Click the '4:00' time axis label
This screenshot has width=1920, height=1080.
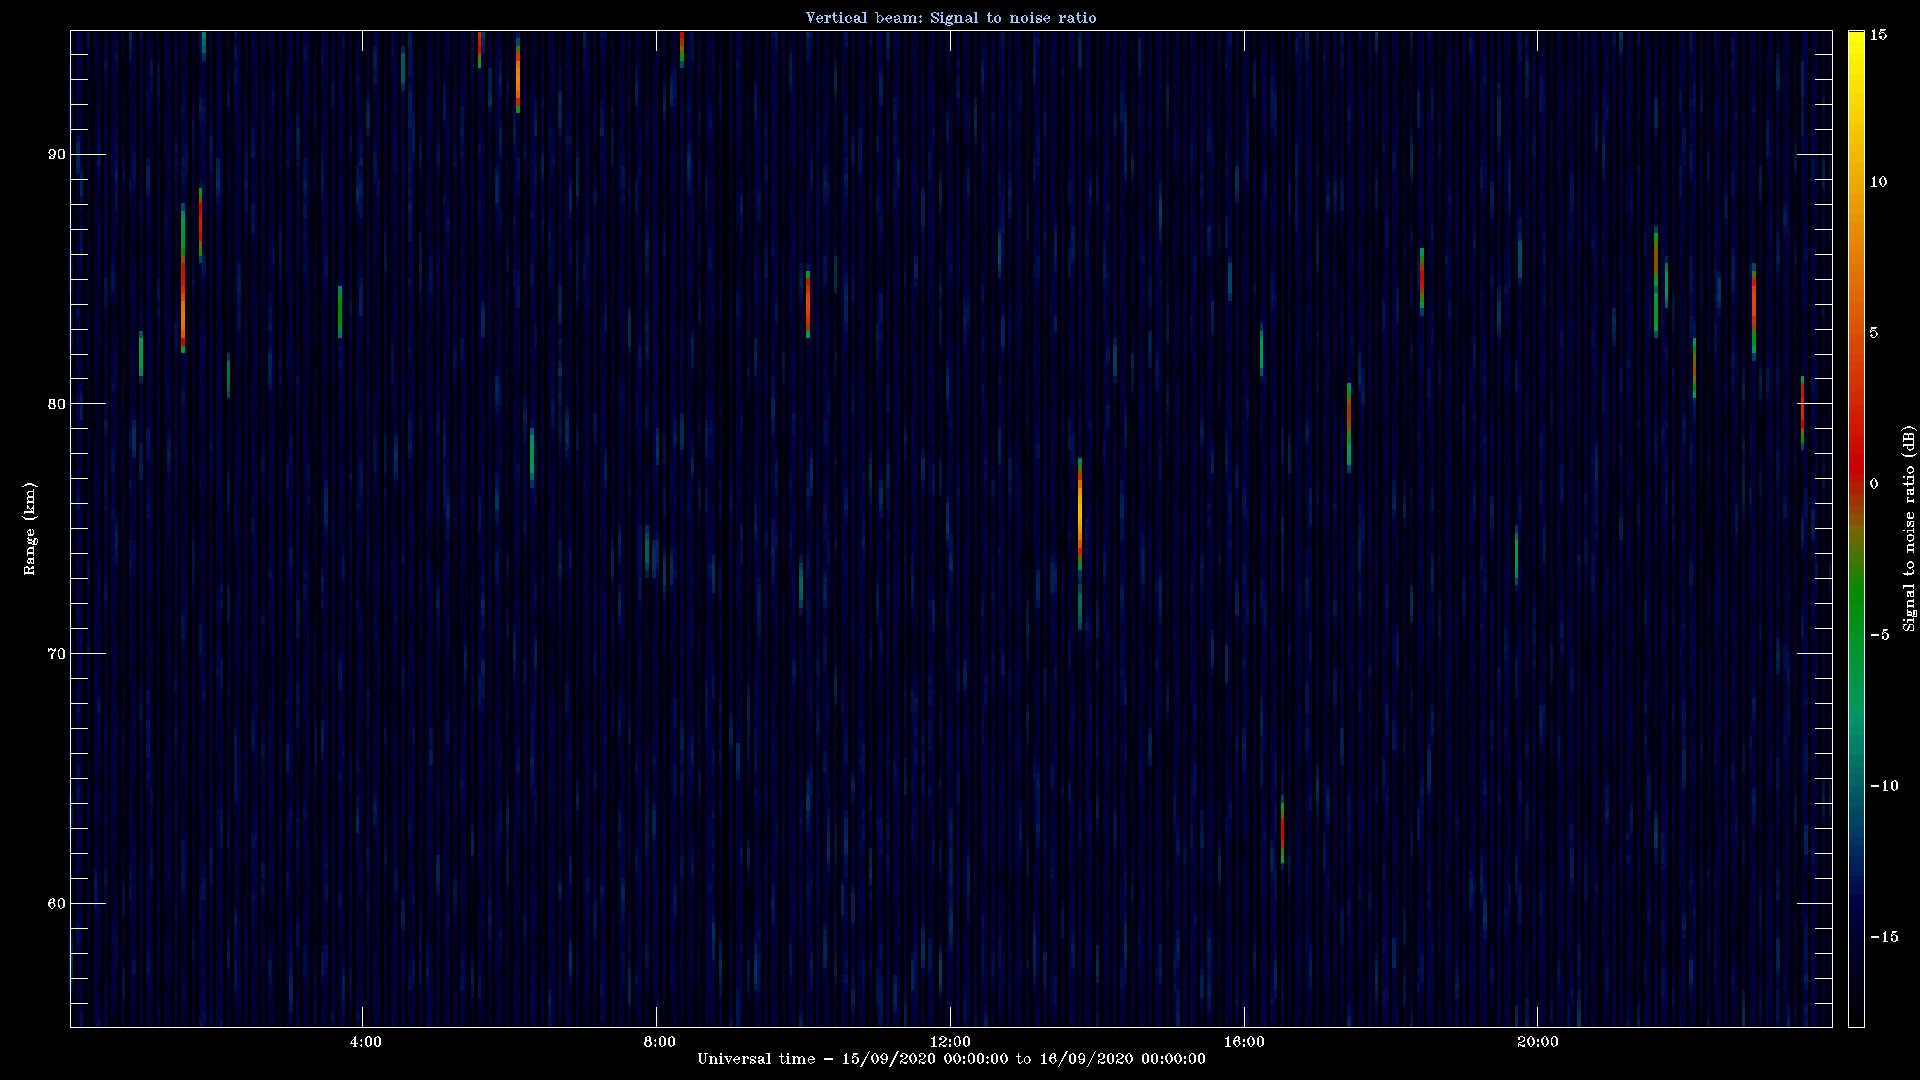(x=365, y=1042)
